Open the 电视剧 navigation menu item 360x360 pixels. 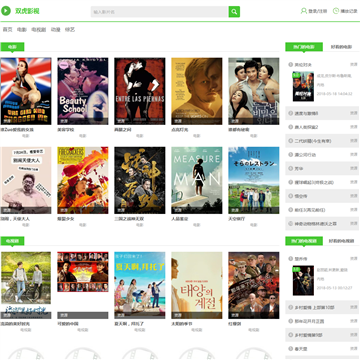click(38, 30)
